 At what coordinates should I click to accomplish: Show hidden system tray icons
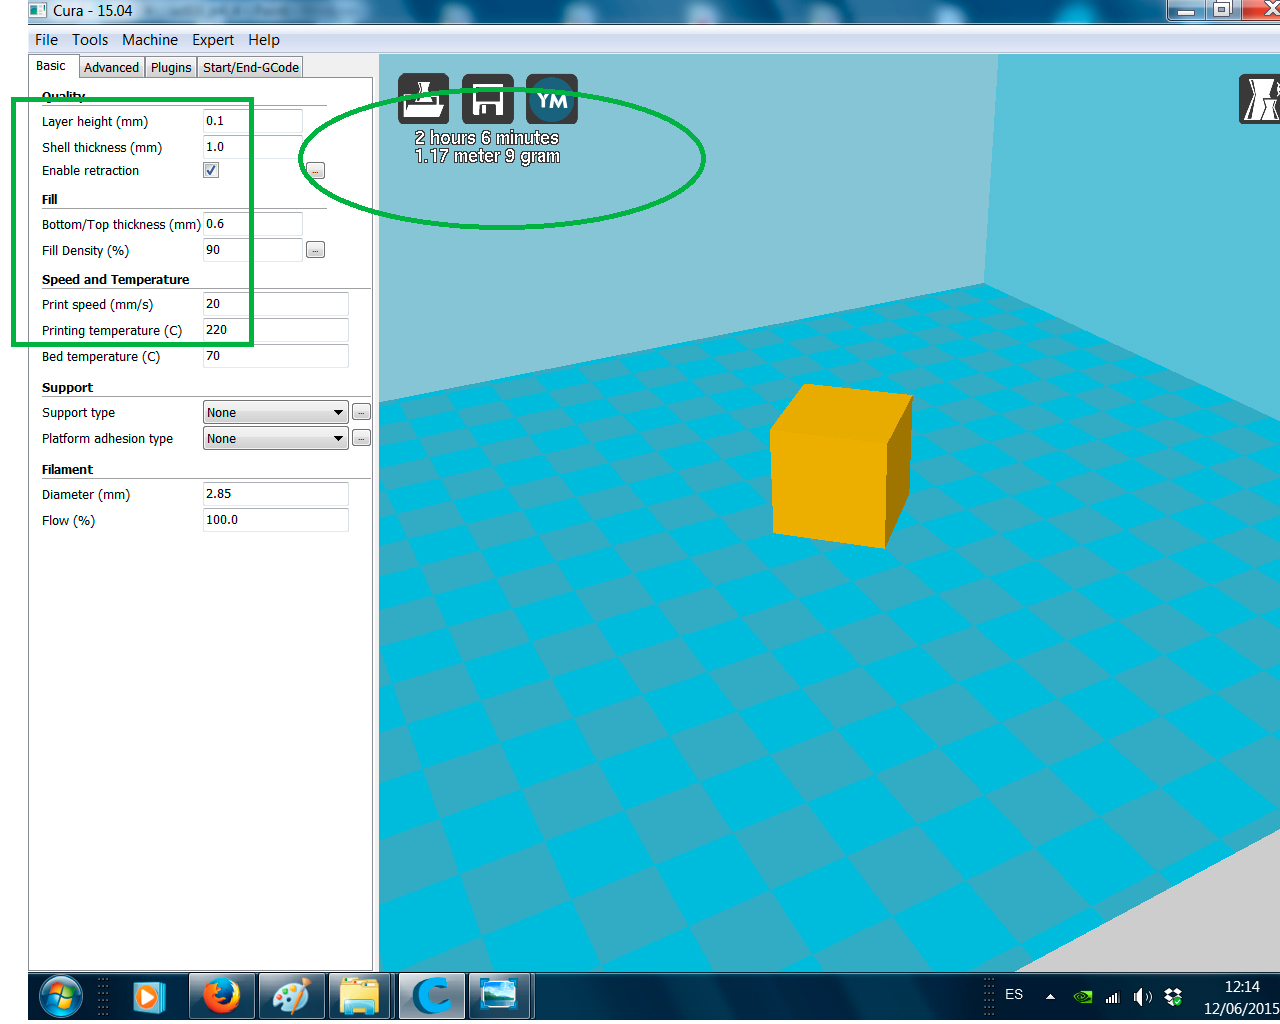(1050, 997)
